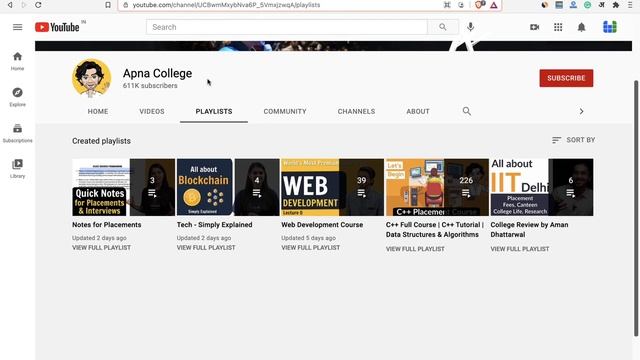Open notifications bell
Screen dimensions: 640x360
tap(581, 27)
